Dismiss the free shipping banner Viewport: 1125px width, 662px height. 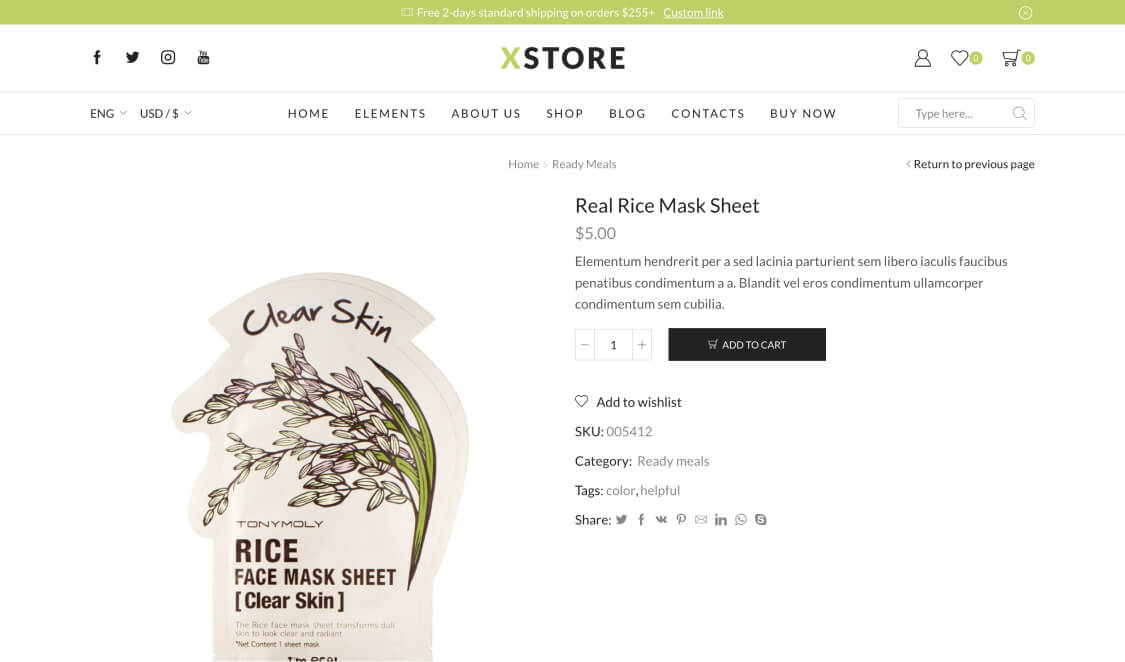click(x=1025, y=12)
